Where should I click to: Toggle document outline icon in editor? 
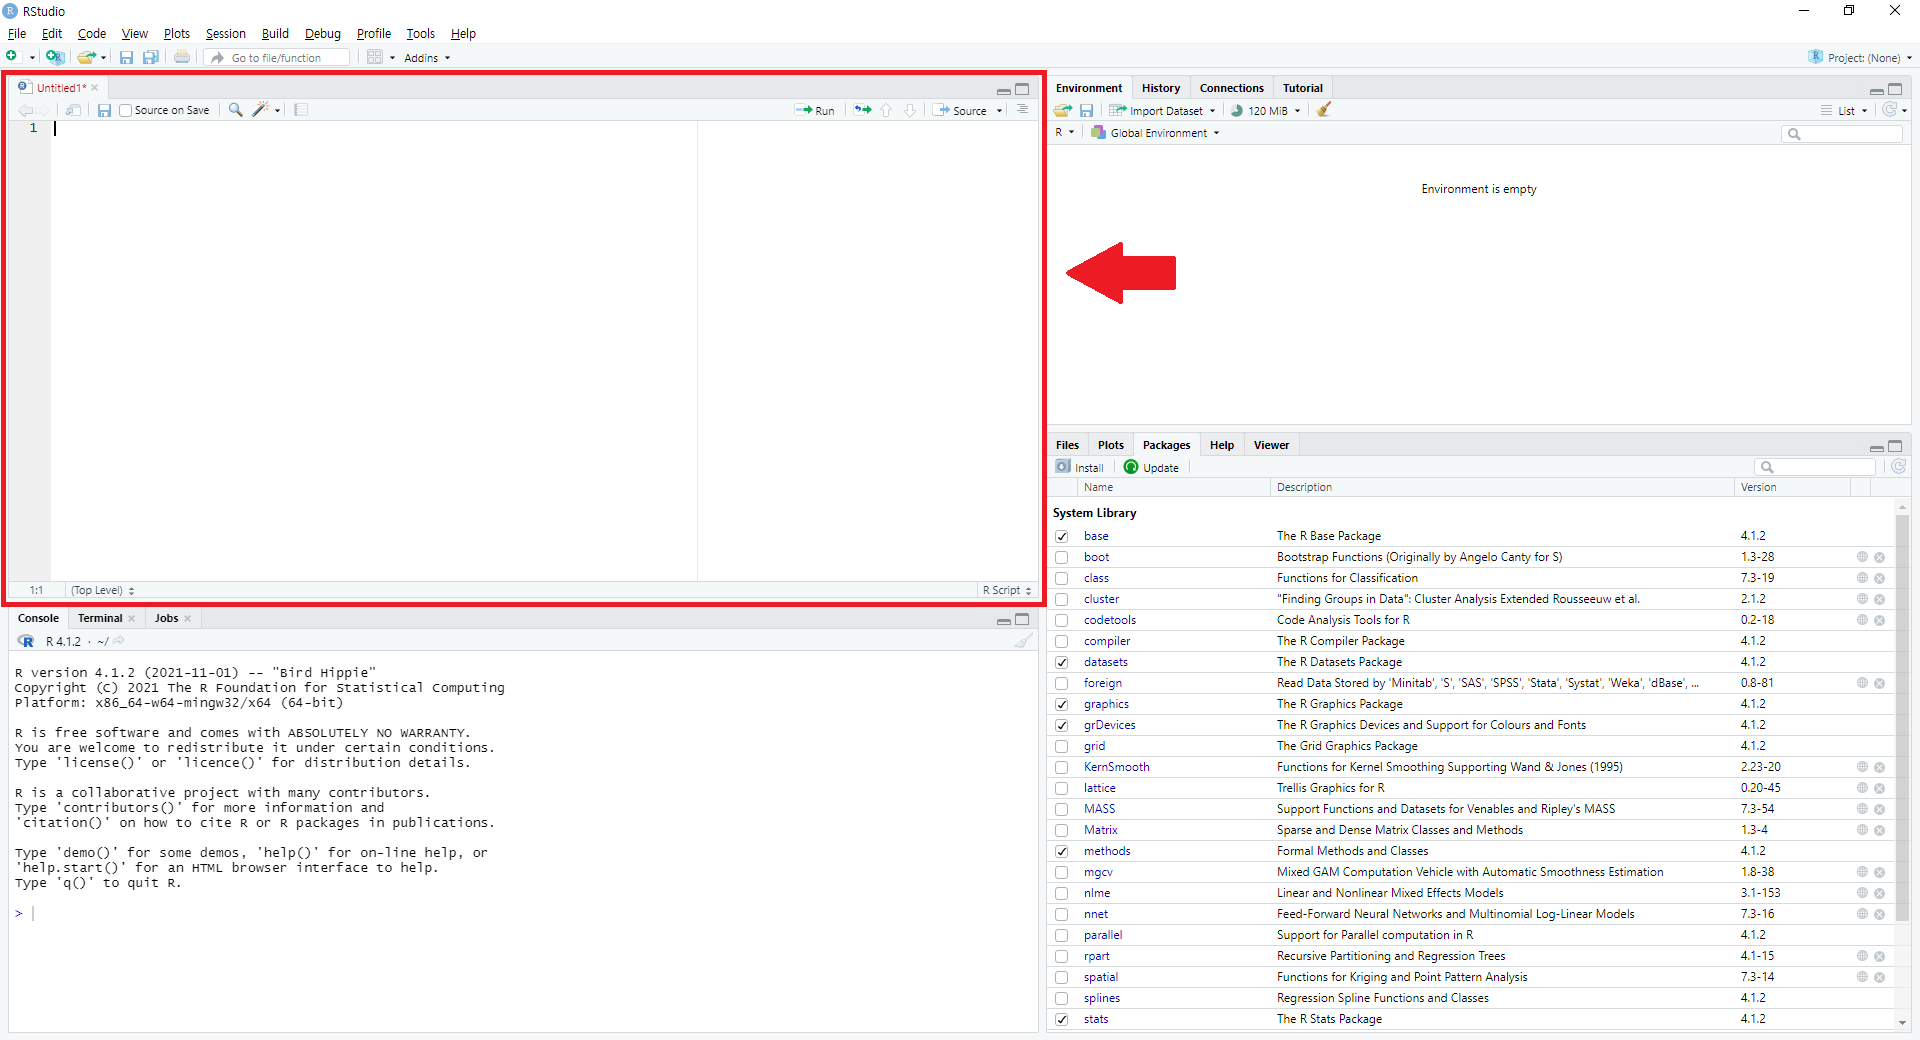click(x=1022, y=110)
